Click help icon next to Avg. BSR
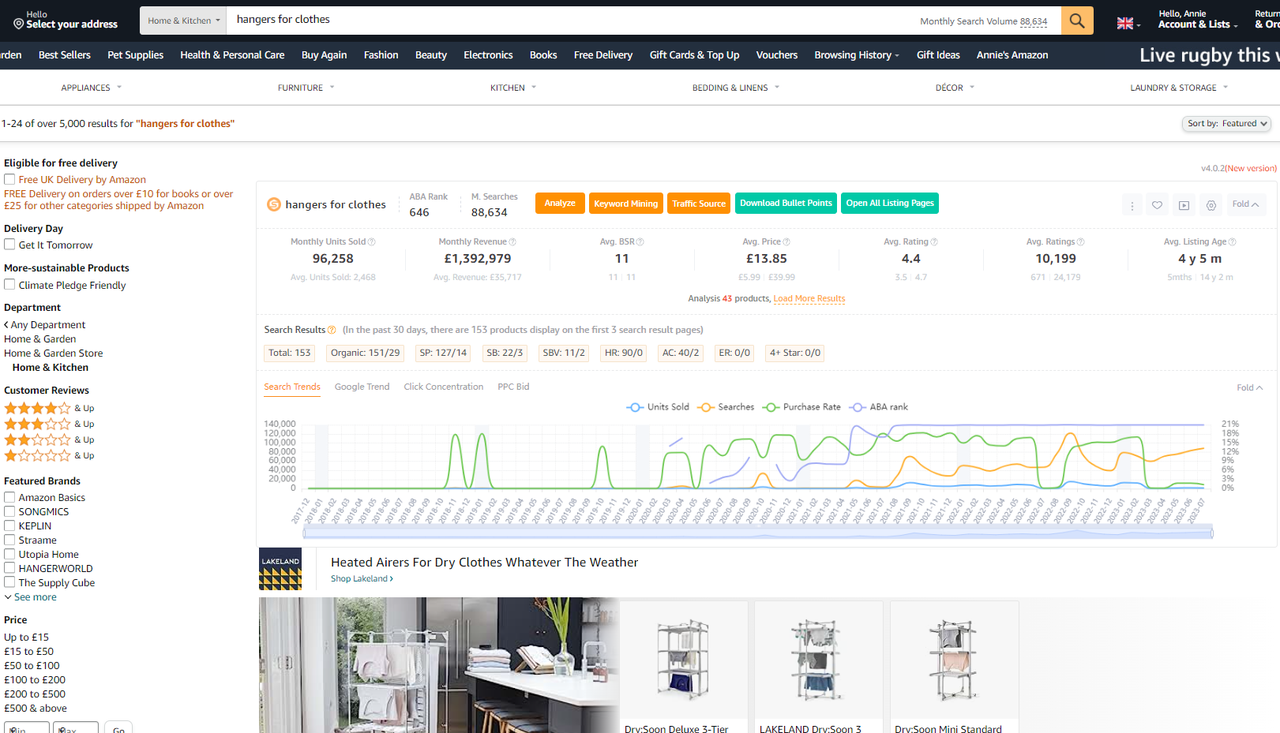Screen dimensions: 1280x733 pyautogui.click(x=640, y=242)
